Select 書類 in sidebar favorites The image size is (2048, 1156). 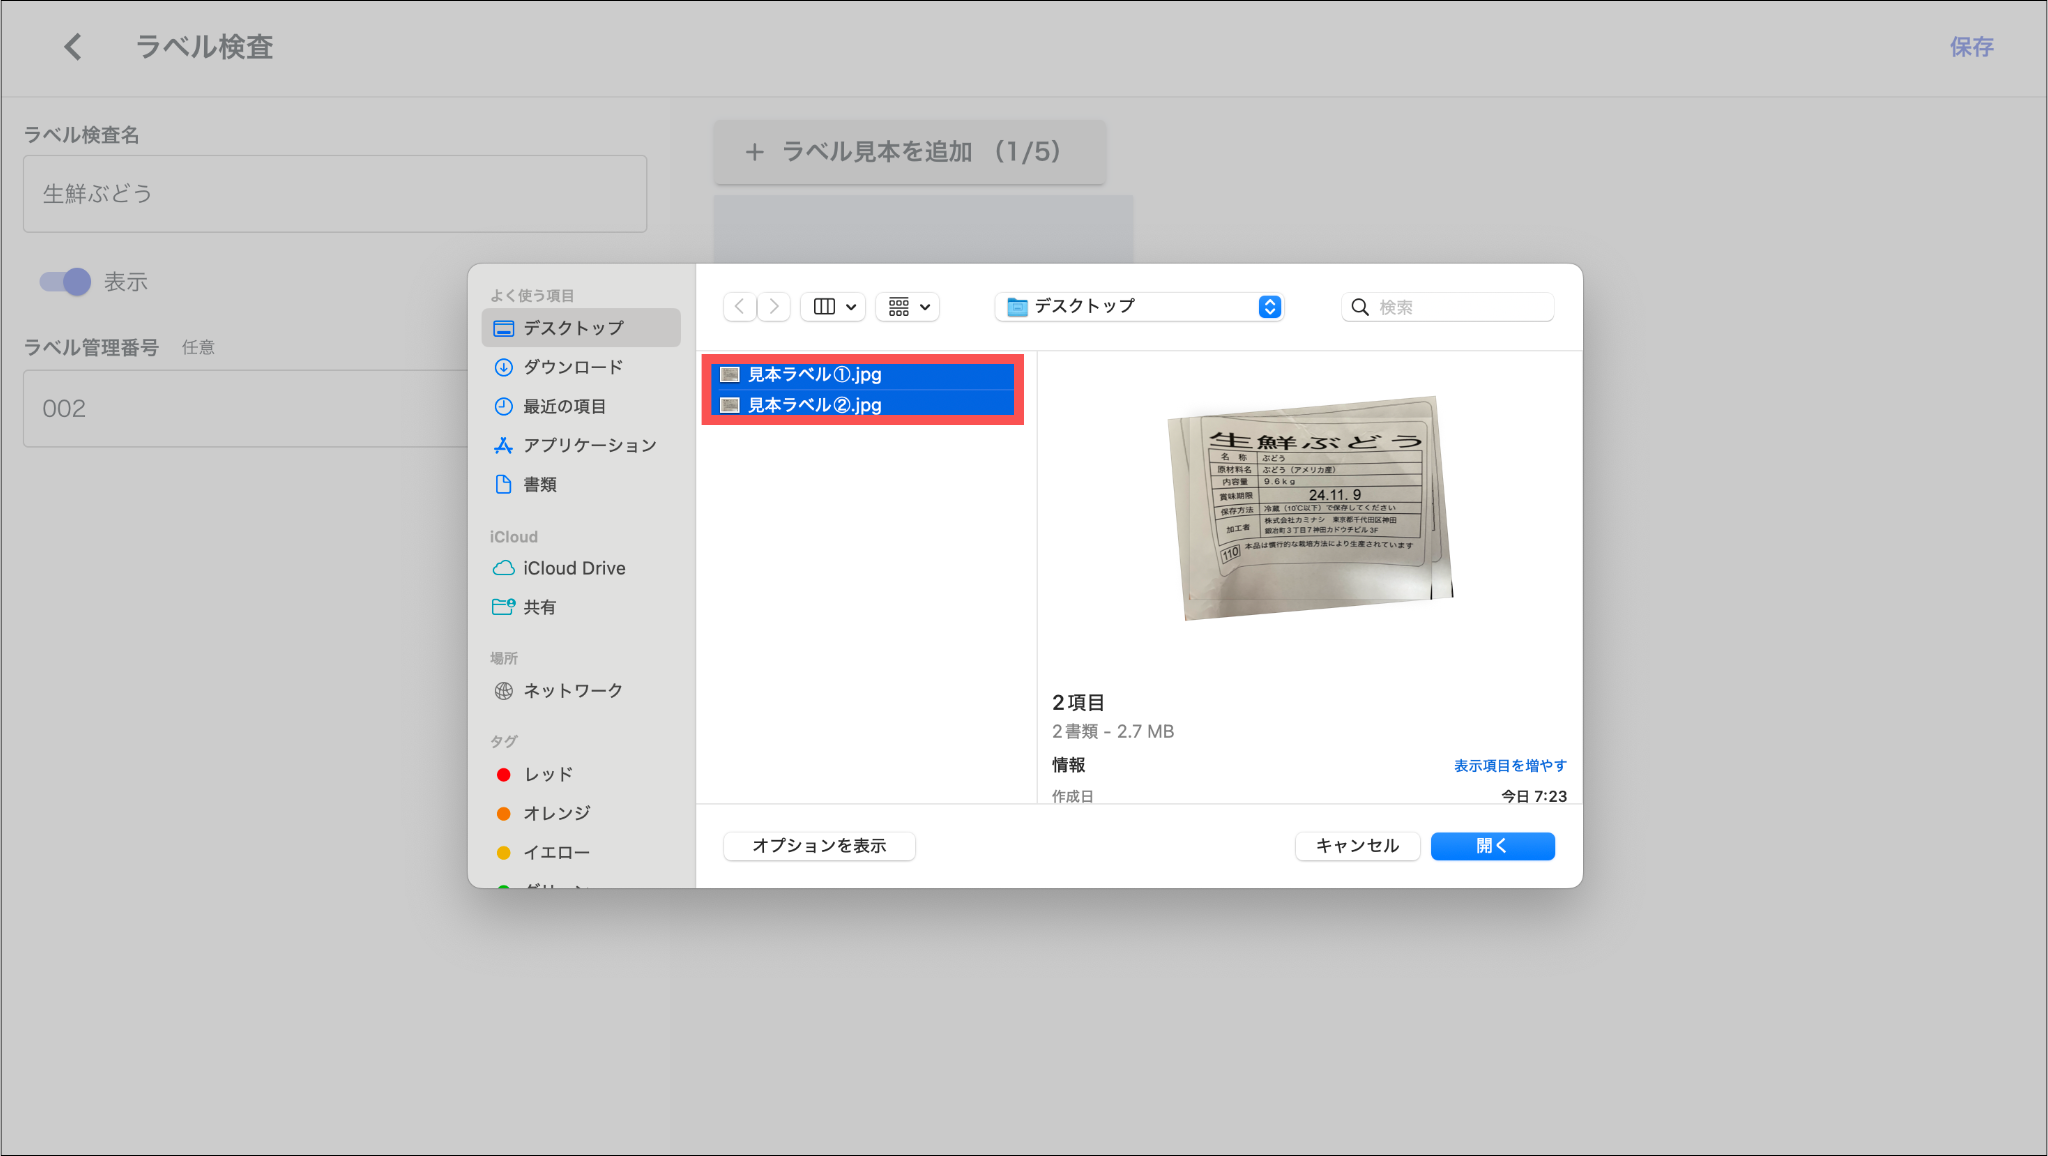[x=540, y=485]
